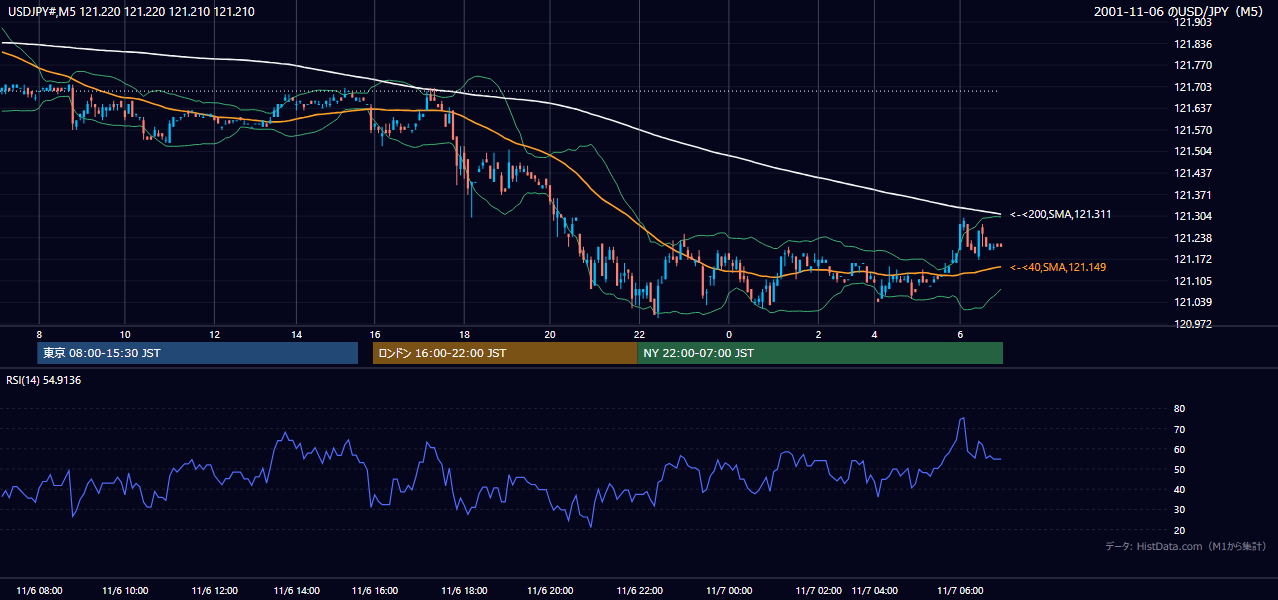The image size is (1278, 600).
Task: Click hour label 2 under price chart
Action: pyautogui.click(x=818, y=334)
